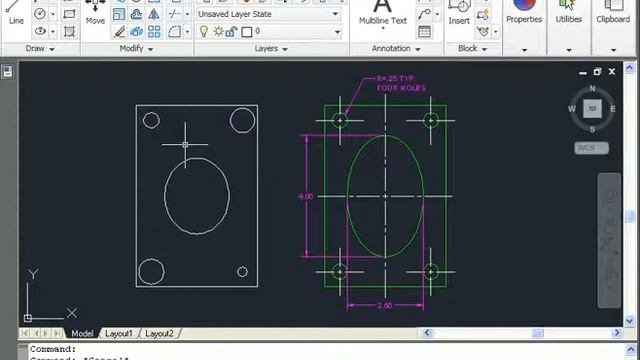Screen dimensions: 640x360
Task: Click the Table tool in Annotation panel
Action: click(x=424, y=31)
